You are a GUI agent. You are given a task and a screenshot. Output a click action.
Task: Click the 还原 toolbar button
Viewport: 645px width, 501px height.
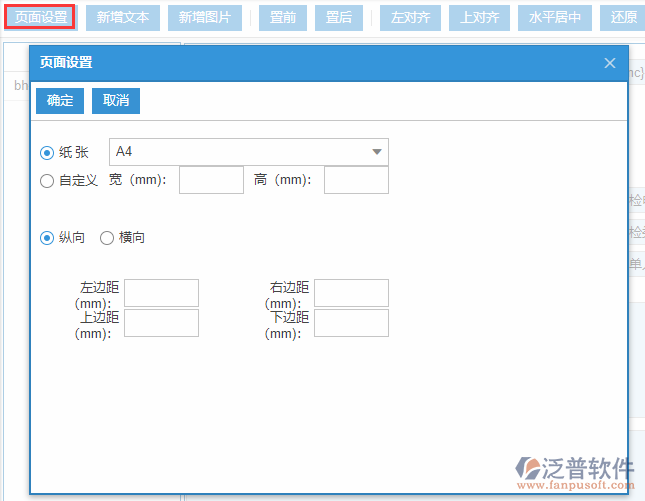pyautogui.click(x=623, y=18)
